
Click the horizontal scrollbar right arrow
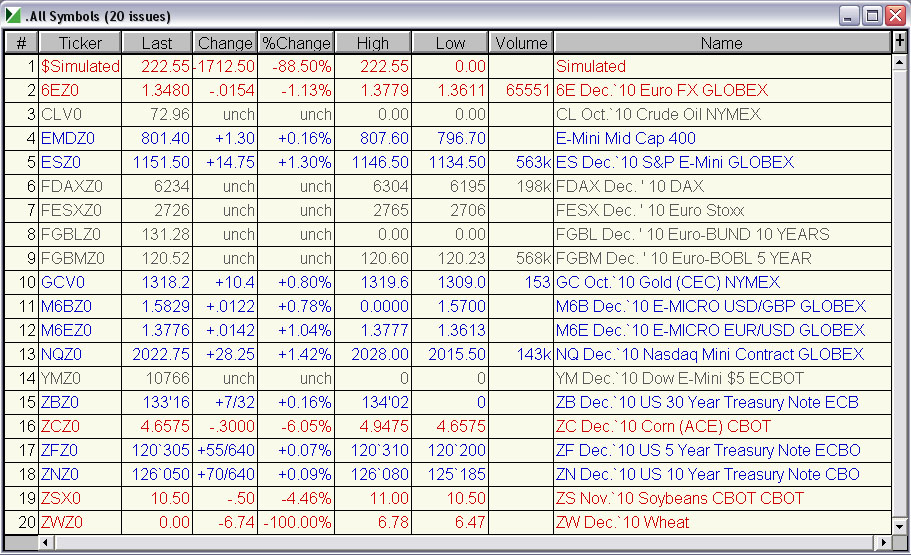tap(883, 543)
